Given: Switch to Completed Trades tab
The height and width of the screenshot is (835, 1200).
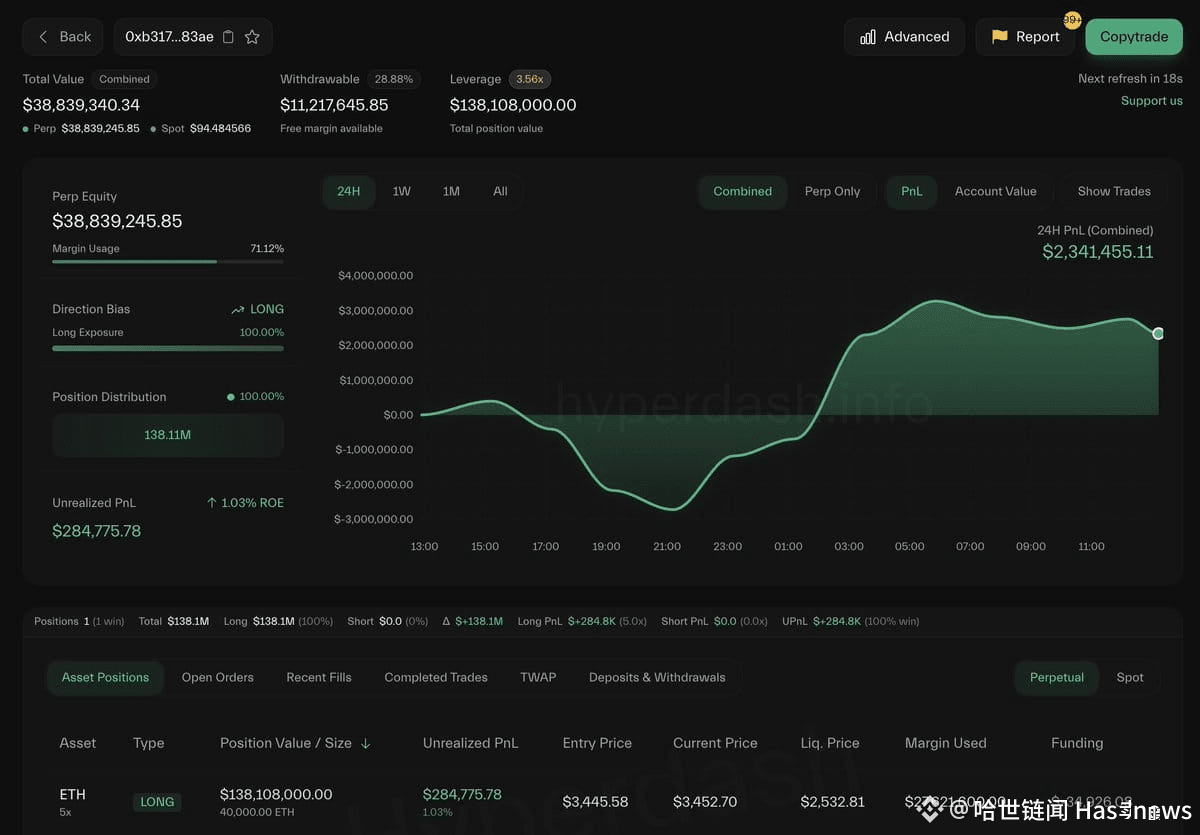Looking at the screenshot, I should click(436, 677).
